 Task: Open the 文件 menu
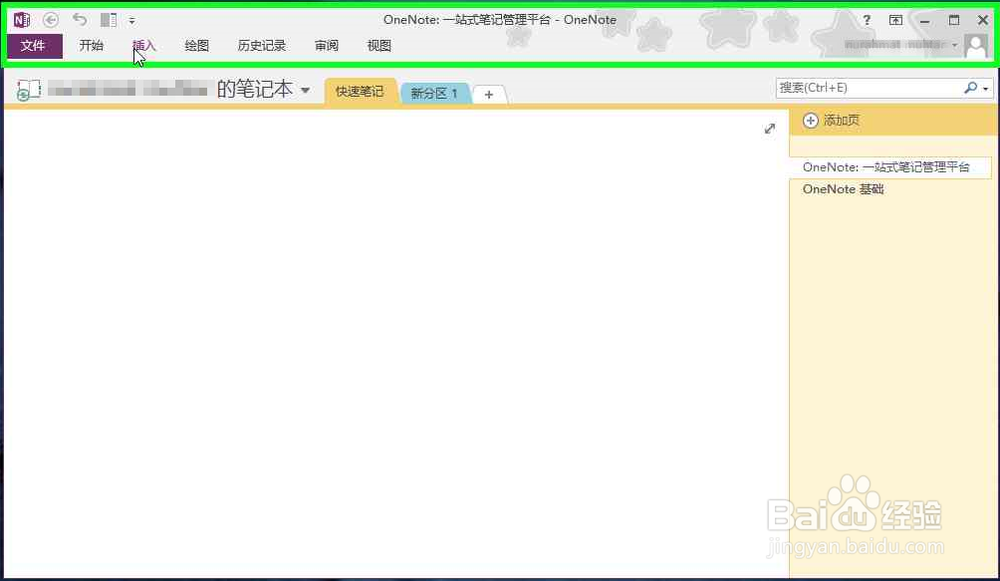tap(35, 45)
